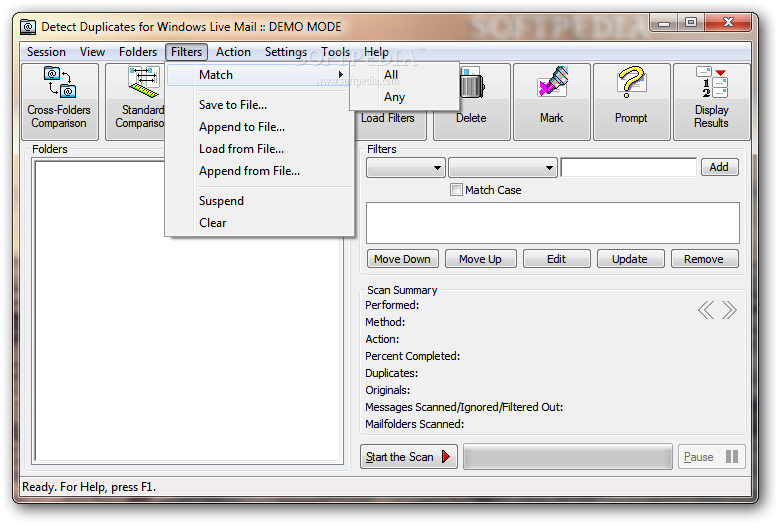
Task: Select Save to File... menu entry
Action: [x=260, y=105]
